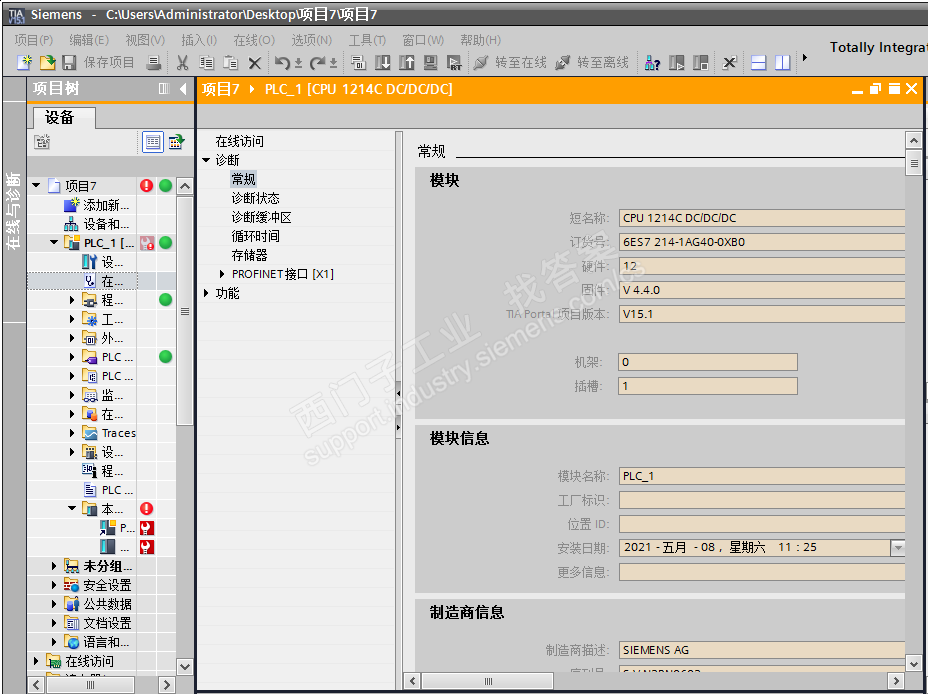The height and width of the screenshot is (694, 928).
Task: Click 添加新... add new device item
Action: [96, 205]
